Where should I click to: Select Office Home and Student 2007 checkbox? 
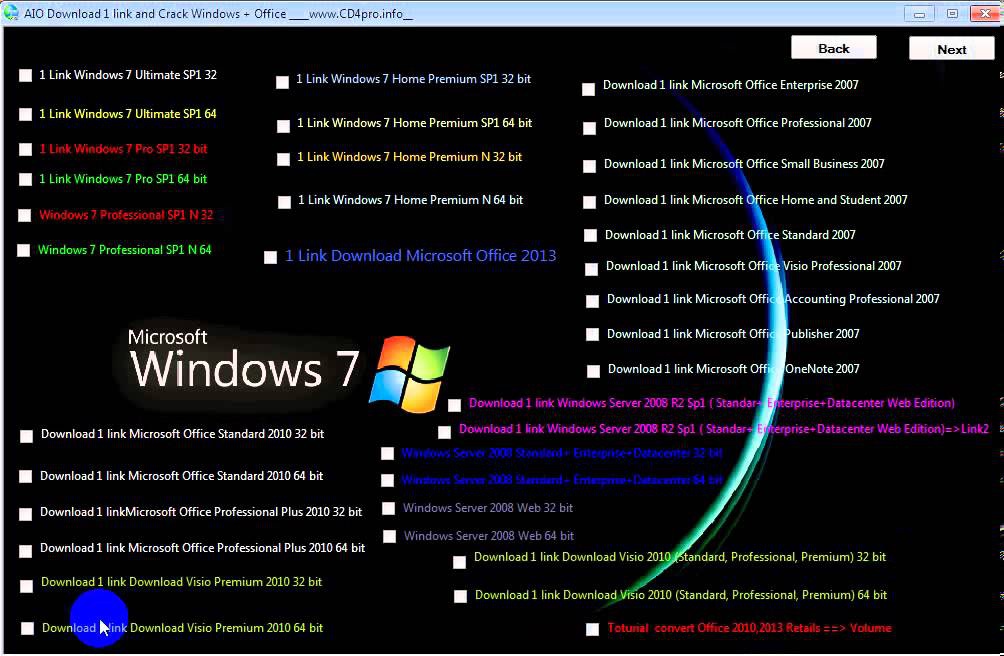[590, 202]
